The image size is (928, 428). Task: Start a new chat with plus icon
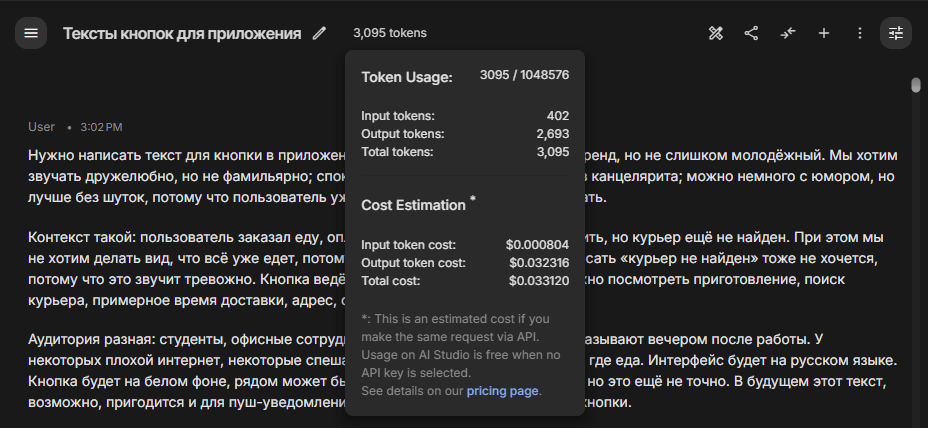click(x=824, y=33)
